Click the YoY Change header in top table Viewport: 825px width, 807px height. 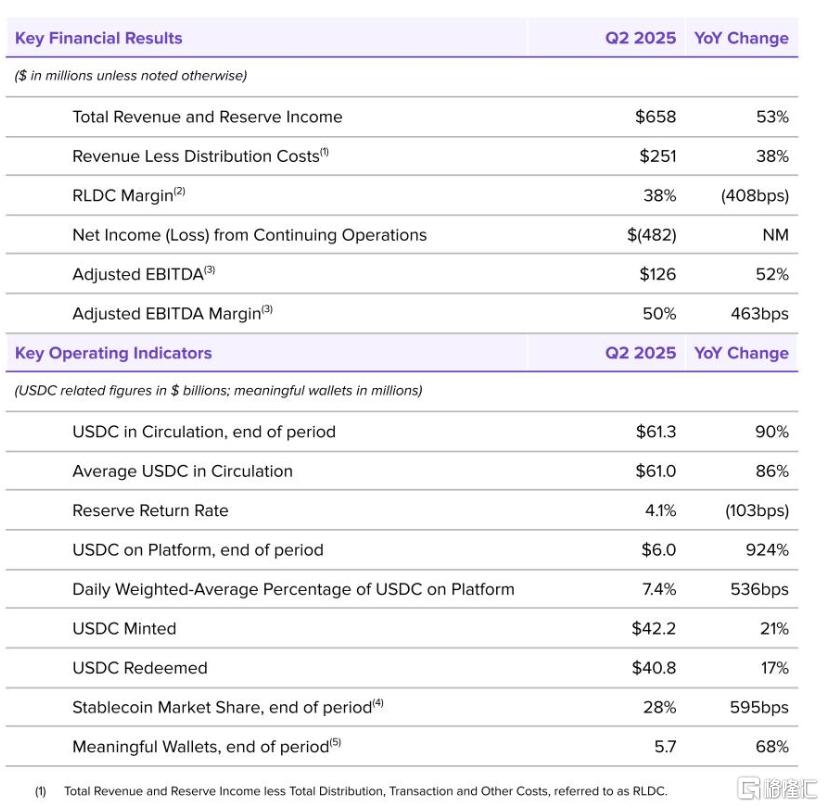[741, 38]
